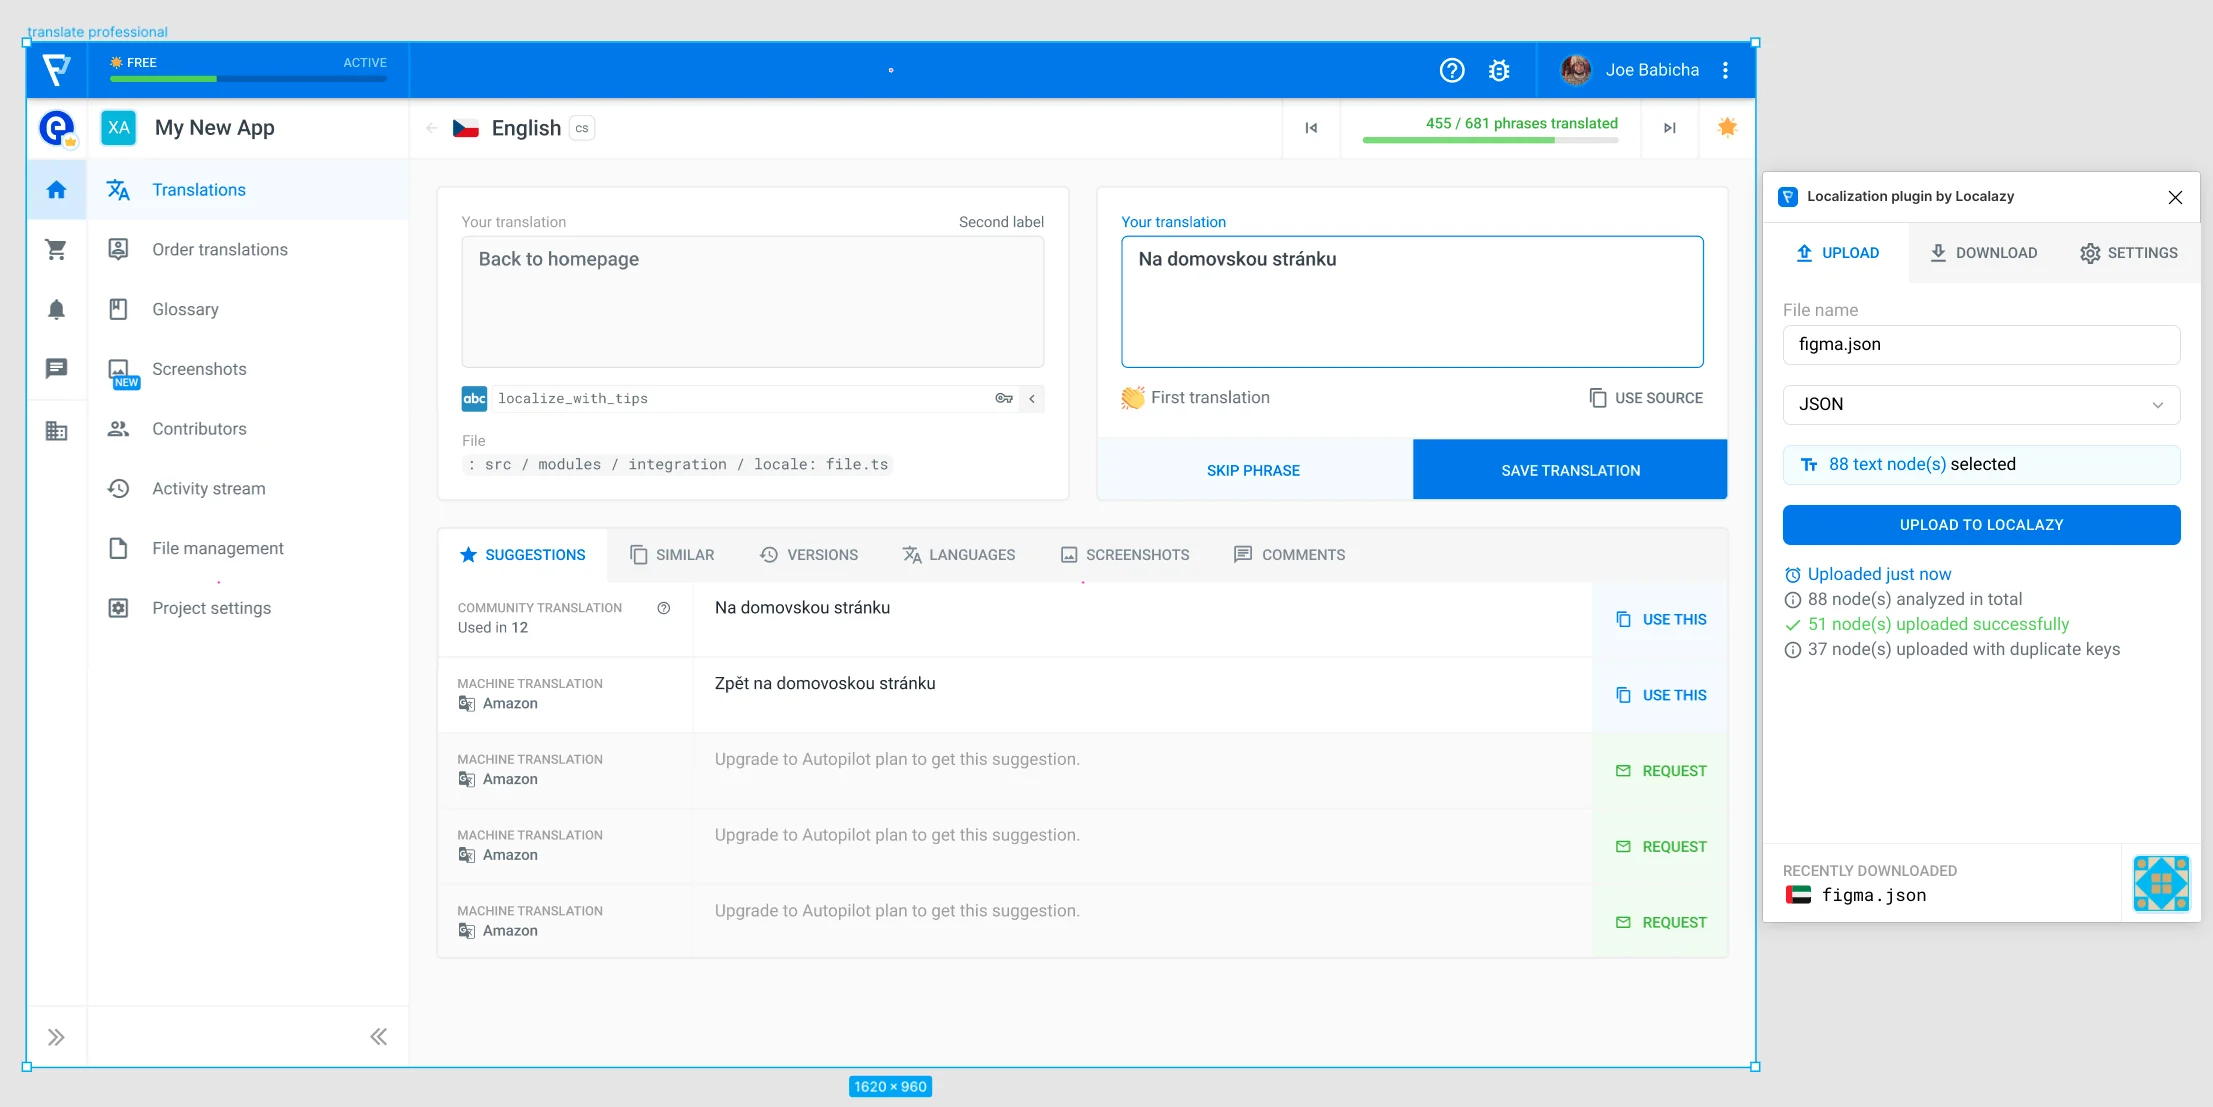This screenshot has height=1107, width=2213.
Task: Collapse the left navigation menu
Action: (378, 1037)
